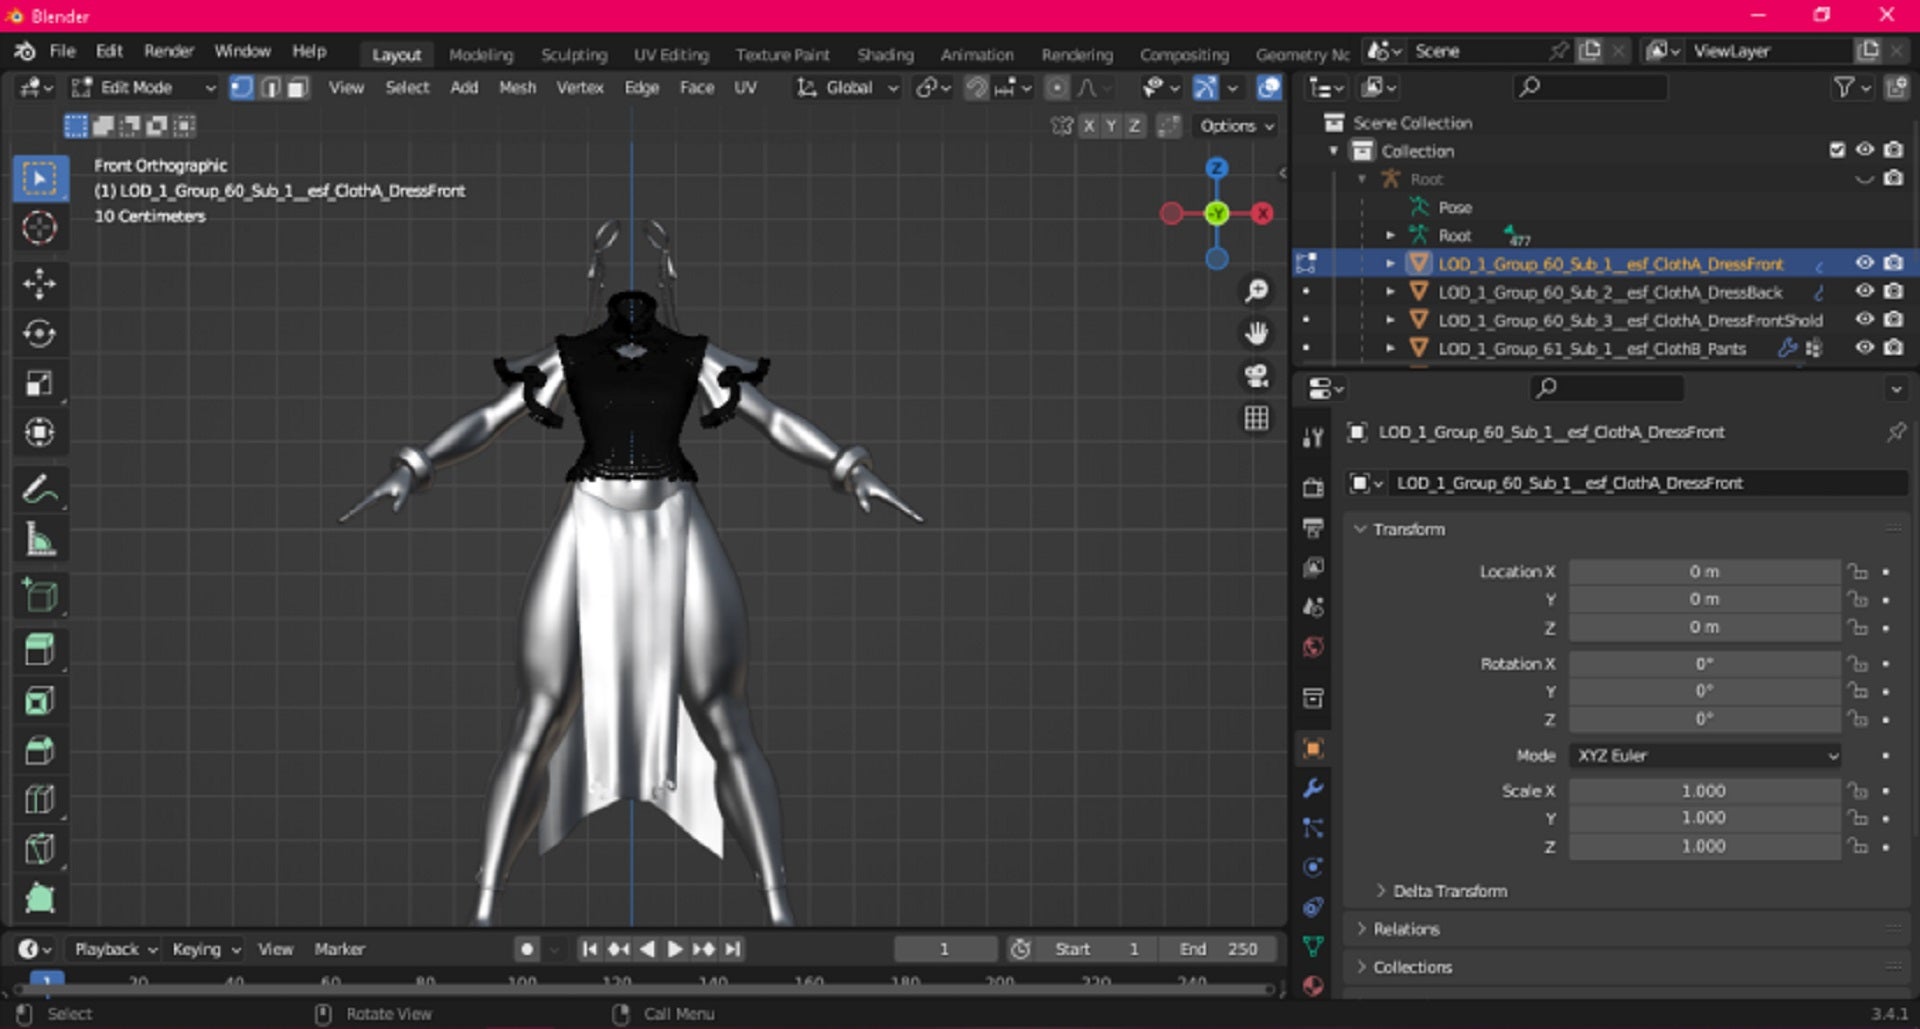
Task: Open the Edit Mode interaction dropdown
Action: pos(140,88)
